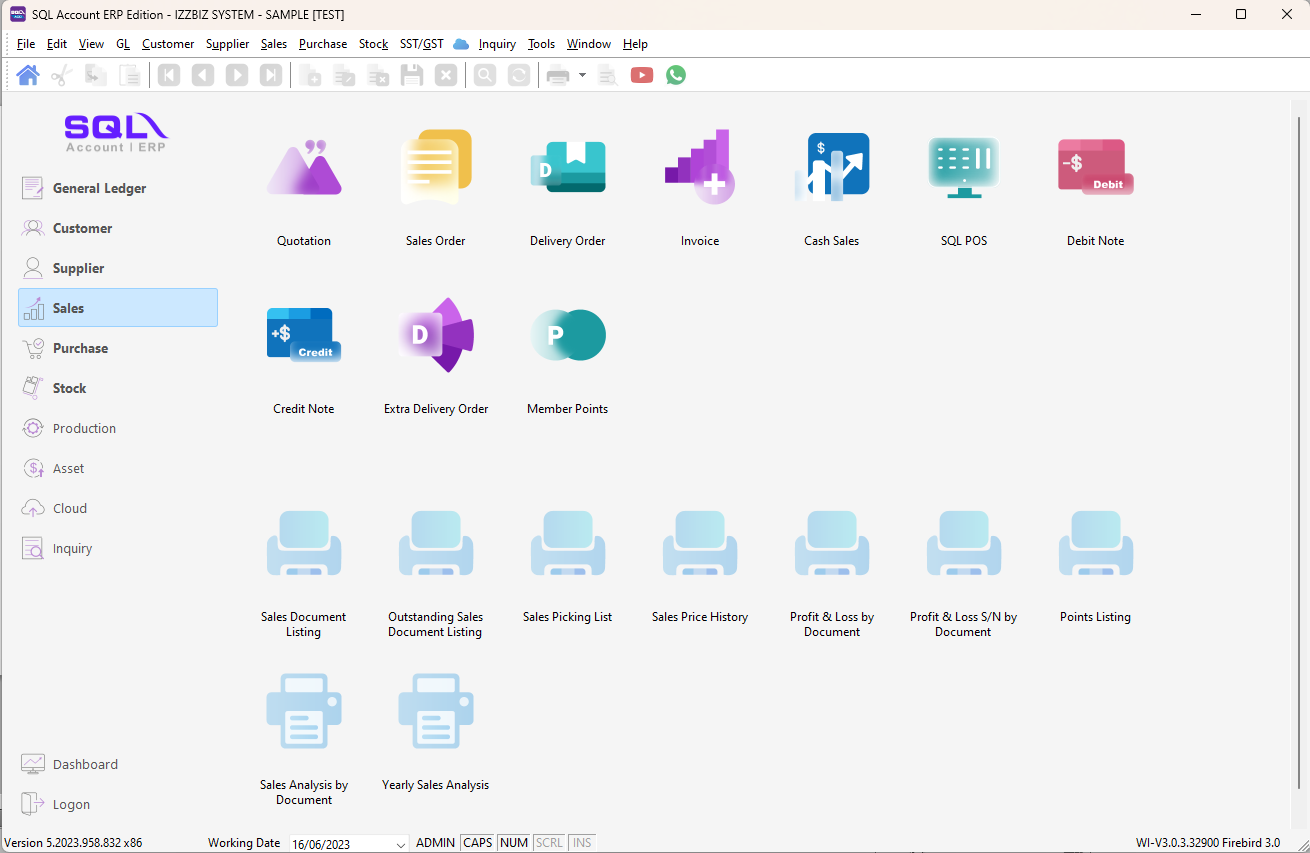The image size is (1310, 853).
Task: Select Customer in sidebar
Action: [118, 228]
